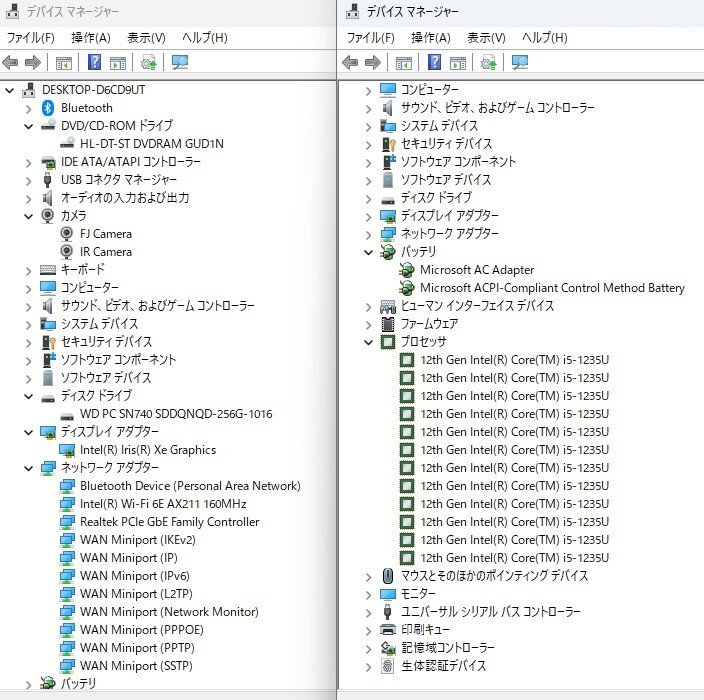Select WAN Miniport (IKEv2)
The image size is (704, 700).
137,540
